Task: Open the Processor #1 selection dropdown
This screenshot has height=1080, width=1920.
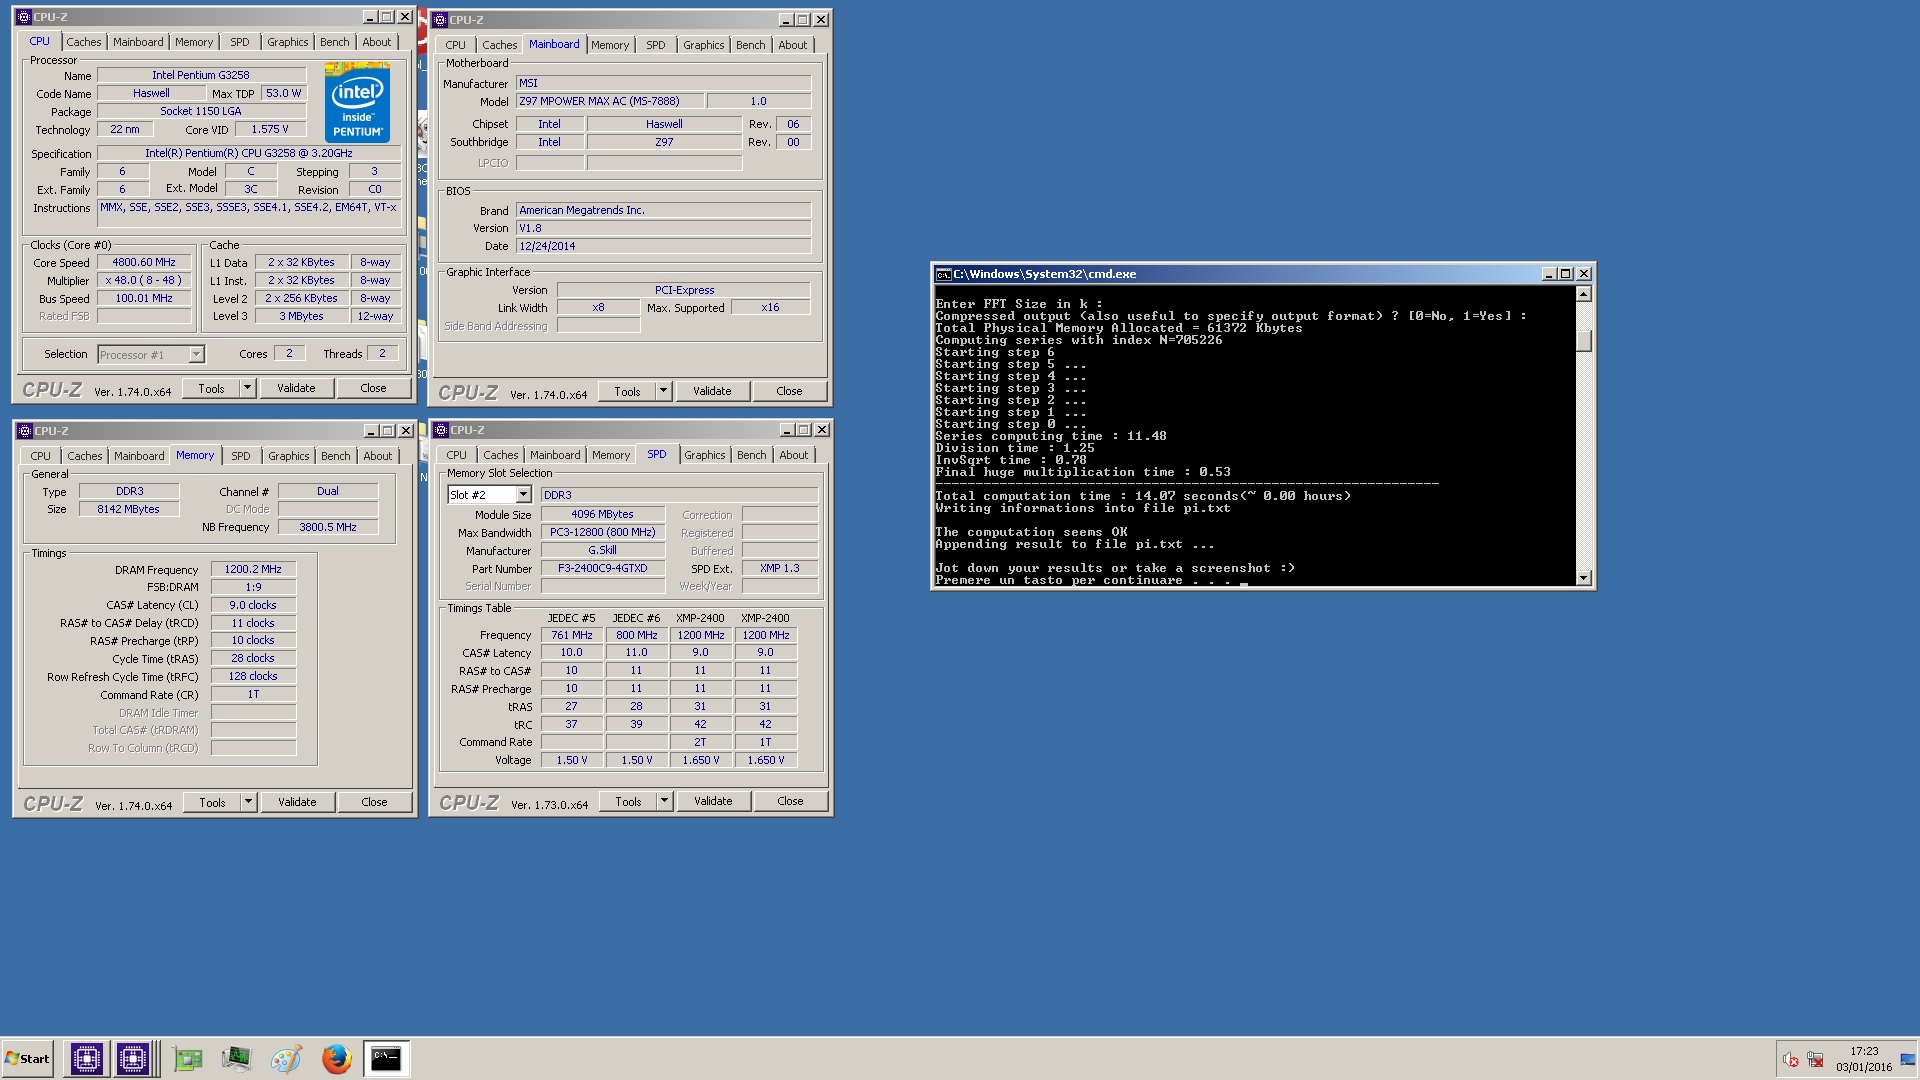Action: pos(196,354)
